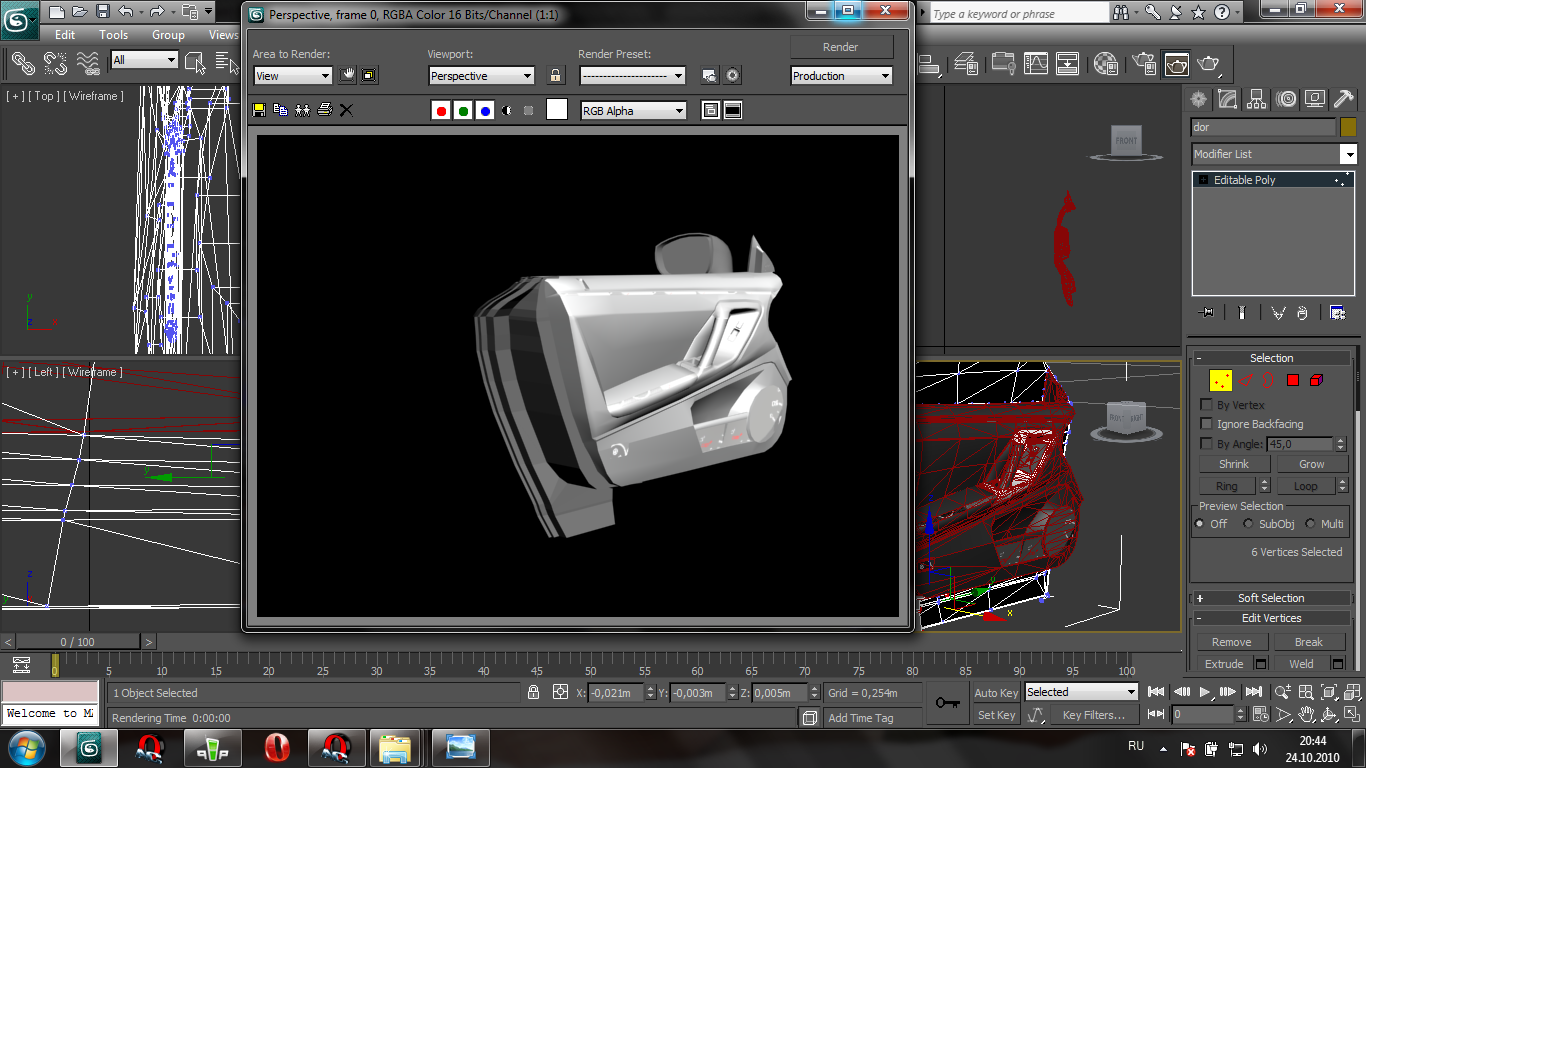
Task: Click the Pan View hand icon
Action: [1306, 715]
